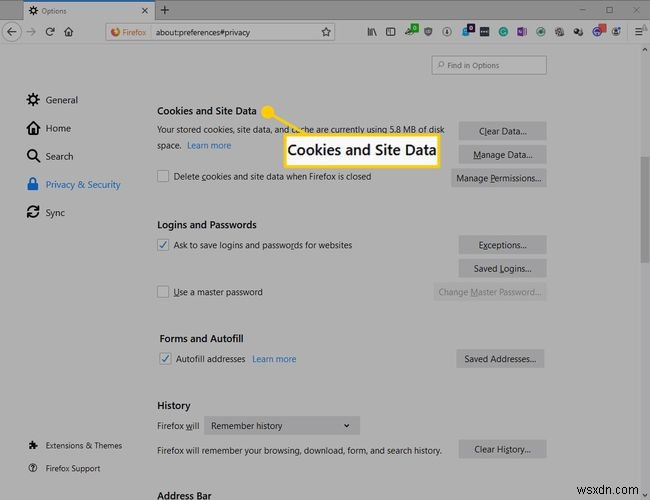
Task: Reload the current page
Action: pyautogui.click(x=50, y=32)
